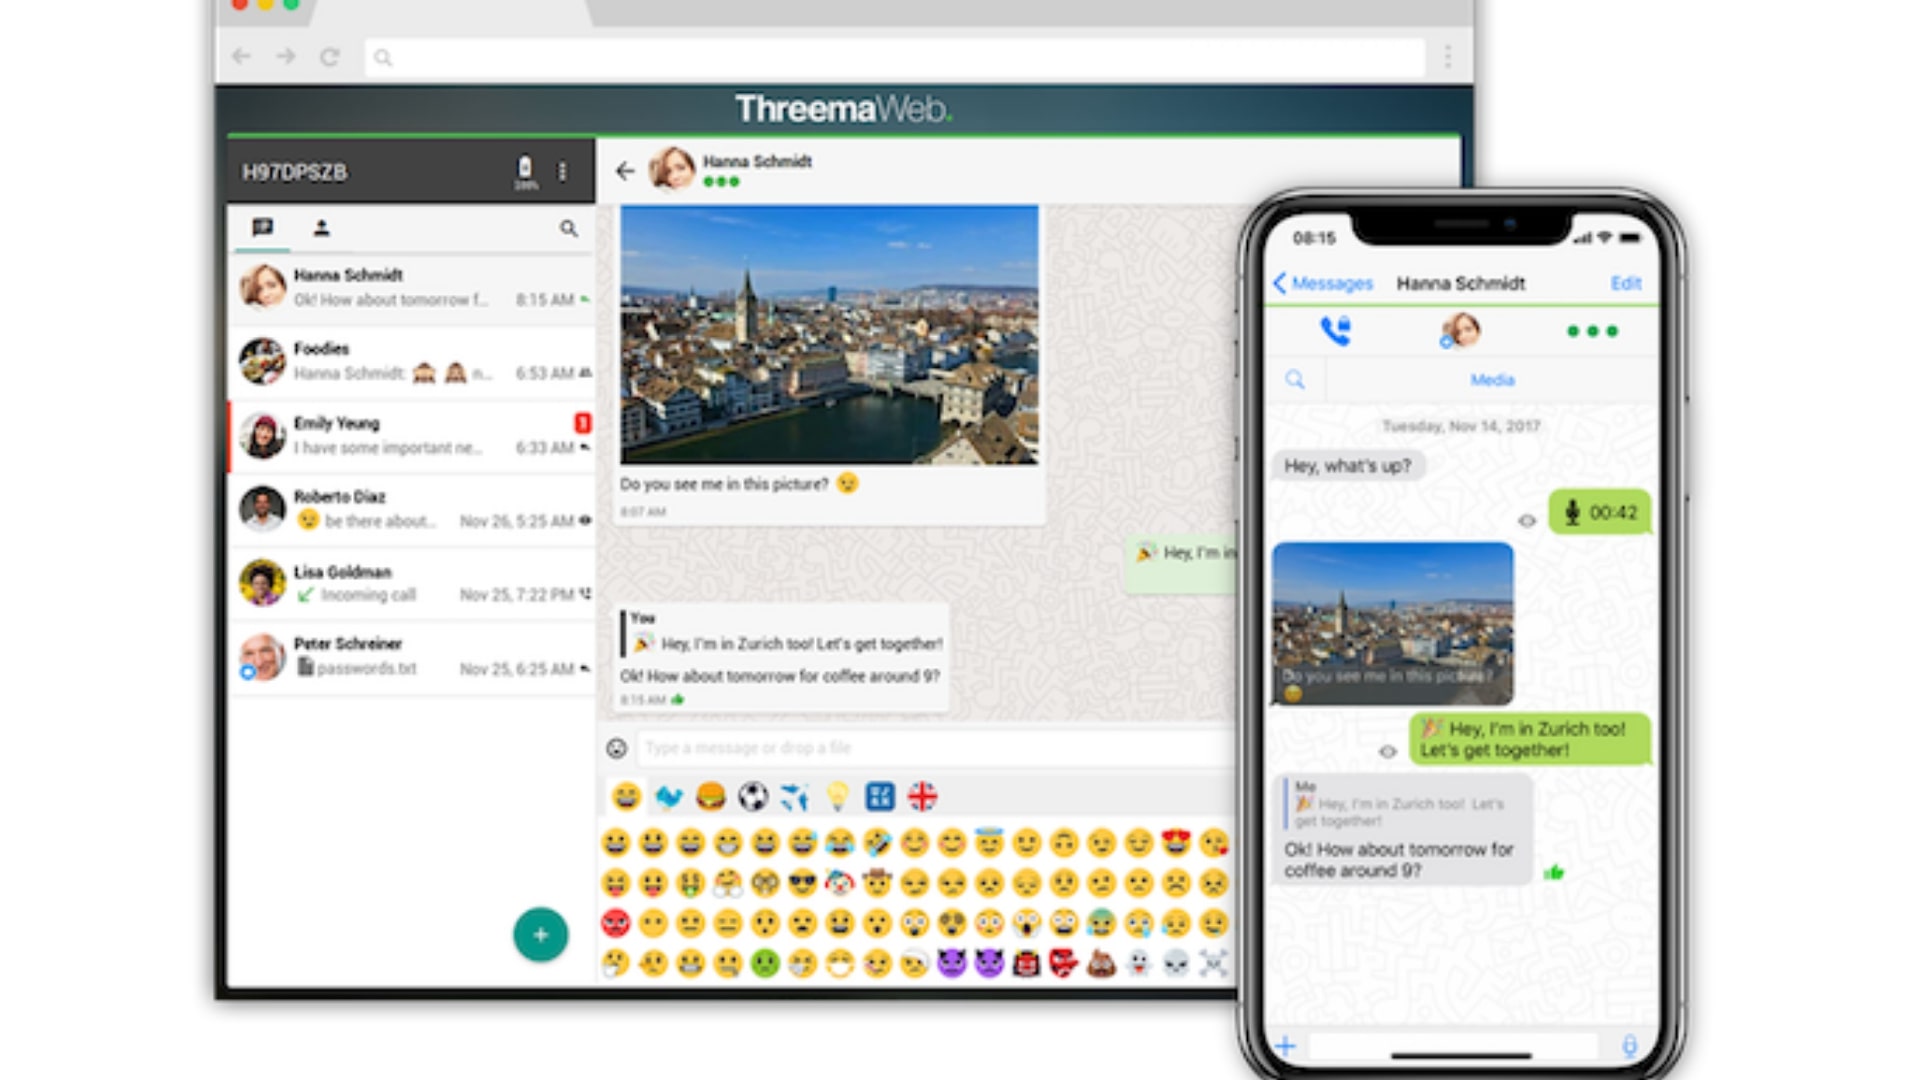Click the Zurich cityscape shared photo
The height and width of the screenshot is (1080, 1920).
coord(827,334)
